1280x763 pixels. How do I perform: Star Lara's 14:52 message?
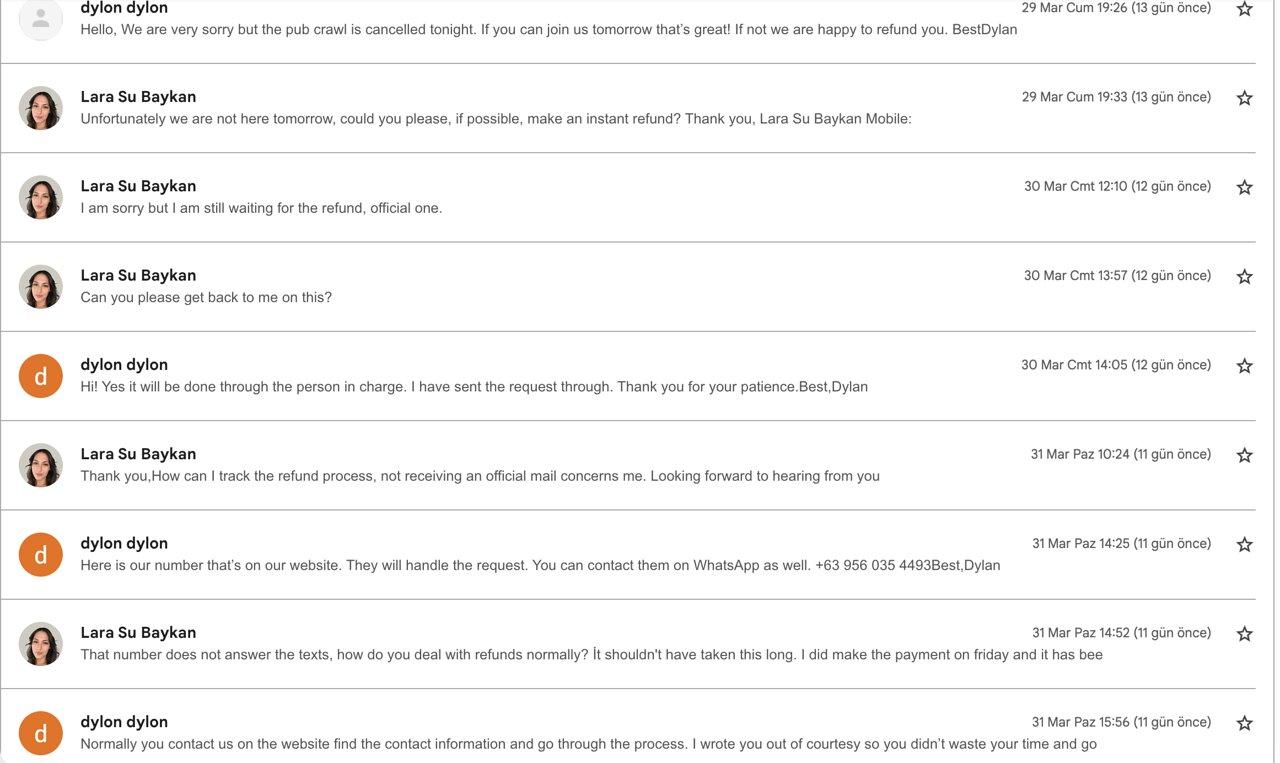(1244, 633)
